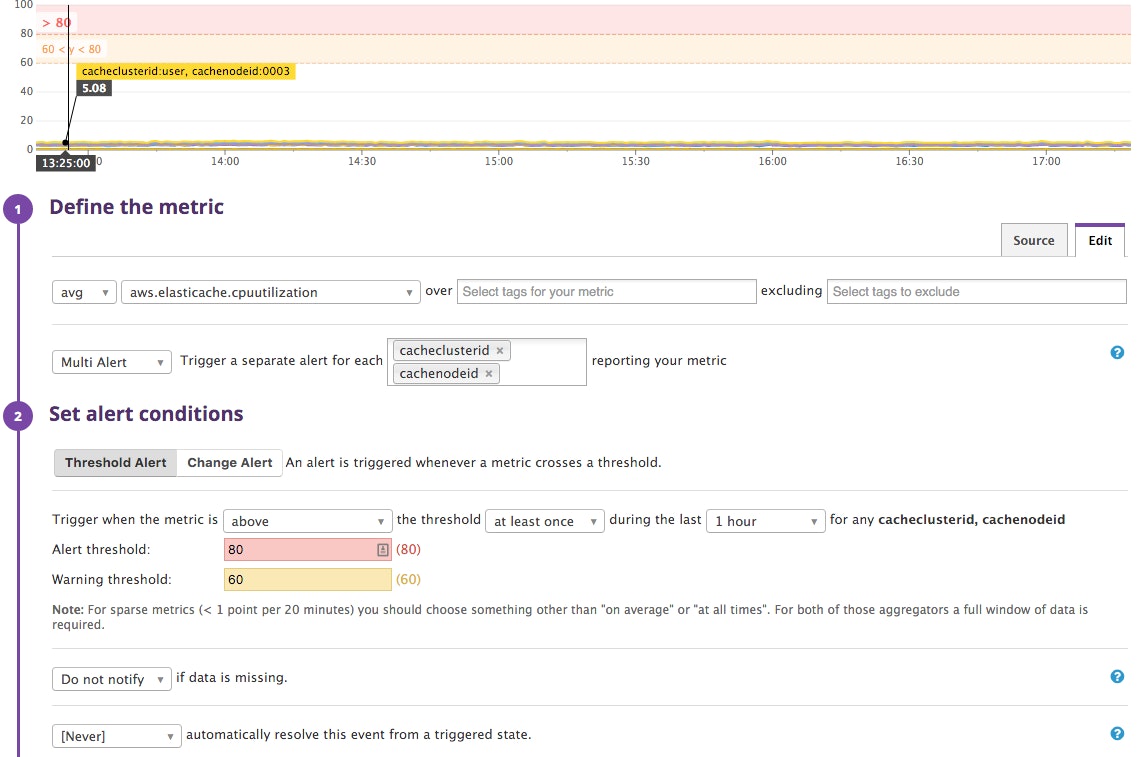Switch to the Source tab
1146x757 pixels.
pyautogui.click(x=1033, y=240)
